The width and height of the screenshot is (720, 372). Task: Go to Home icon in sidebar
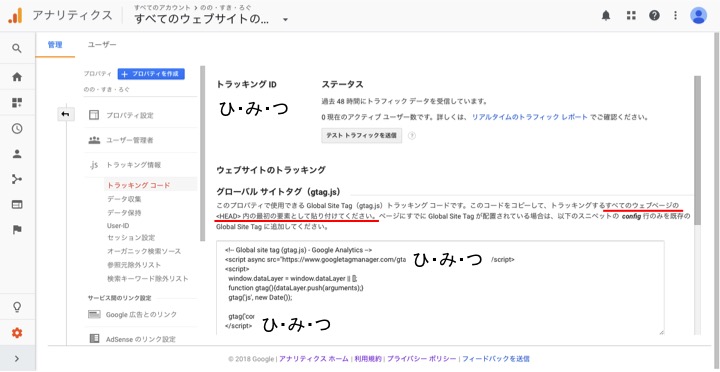pyautogui.click(x=17, y=77)
